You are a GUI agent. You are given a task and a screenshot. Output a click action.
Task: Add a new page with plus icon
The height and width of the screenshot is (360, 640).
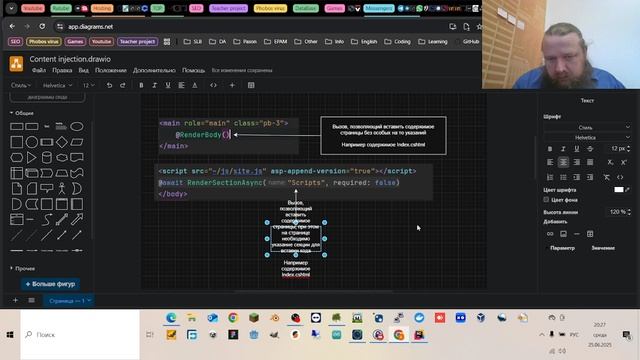[x=15, y=300]
